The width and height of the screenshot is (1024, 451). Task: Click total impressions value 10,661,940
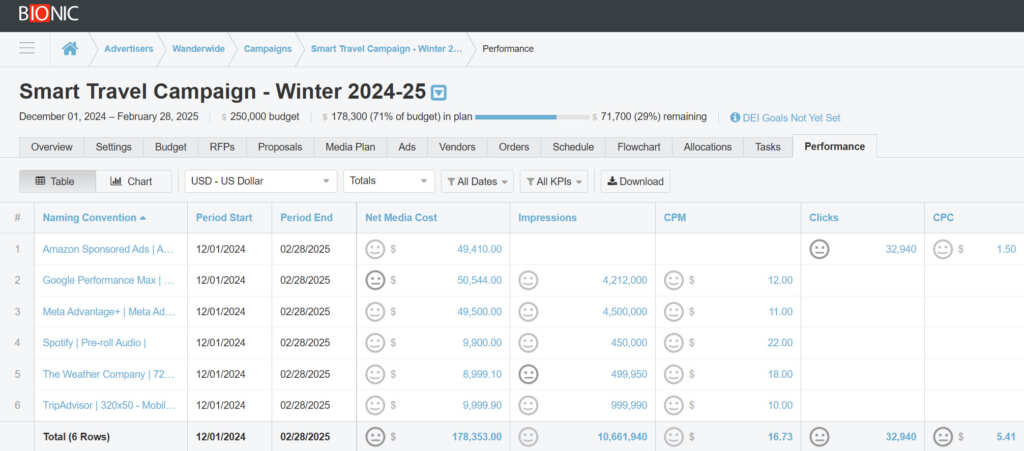point(622,437)
